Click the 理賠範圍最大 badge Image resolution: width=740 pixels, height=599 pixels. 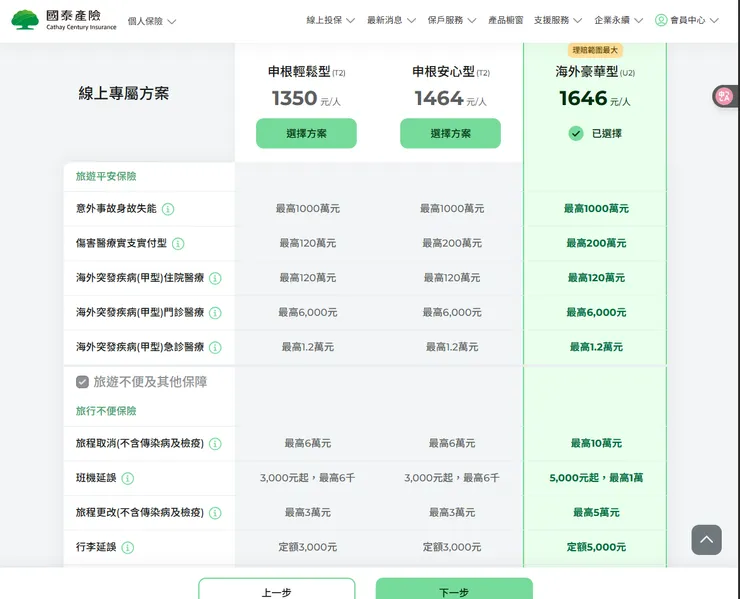(595, 50)
